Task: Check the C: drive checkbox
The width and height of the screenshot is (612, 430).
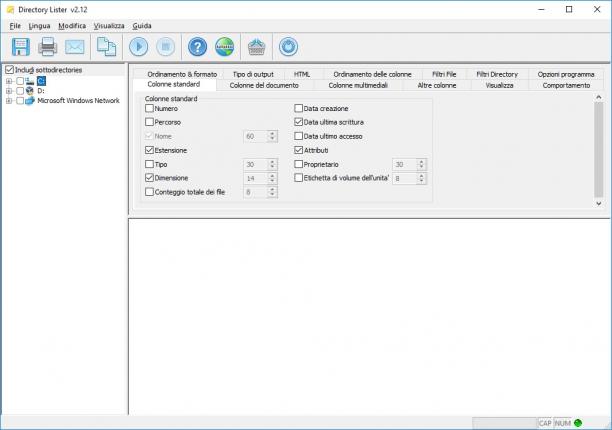Action: pos(20,81)
